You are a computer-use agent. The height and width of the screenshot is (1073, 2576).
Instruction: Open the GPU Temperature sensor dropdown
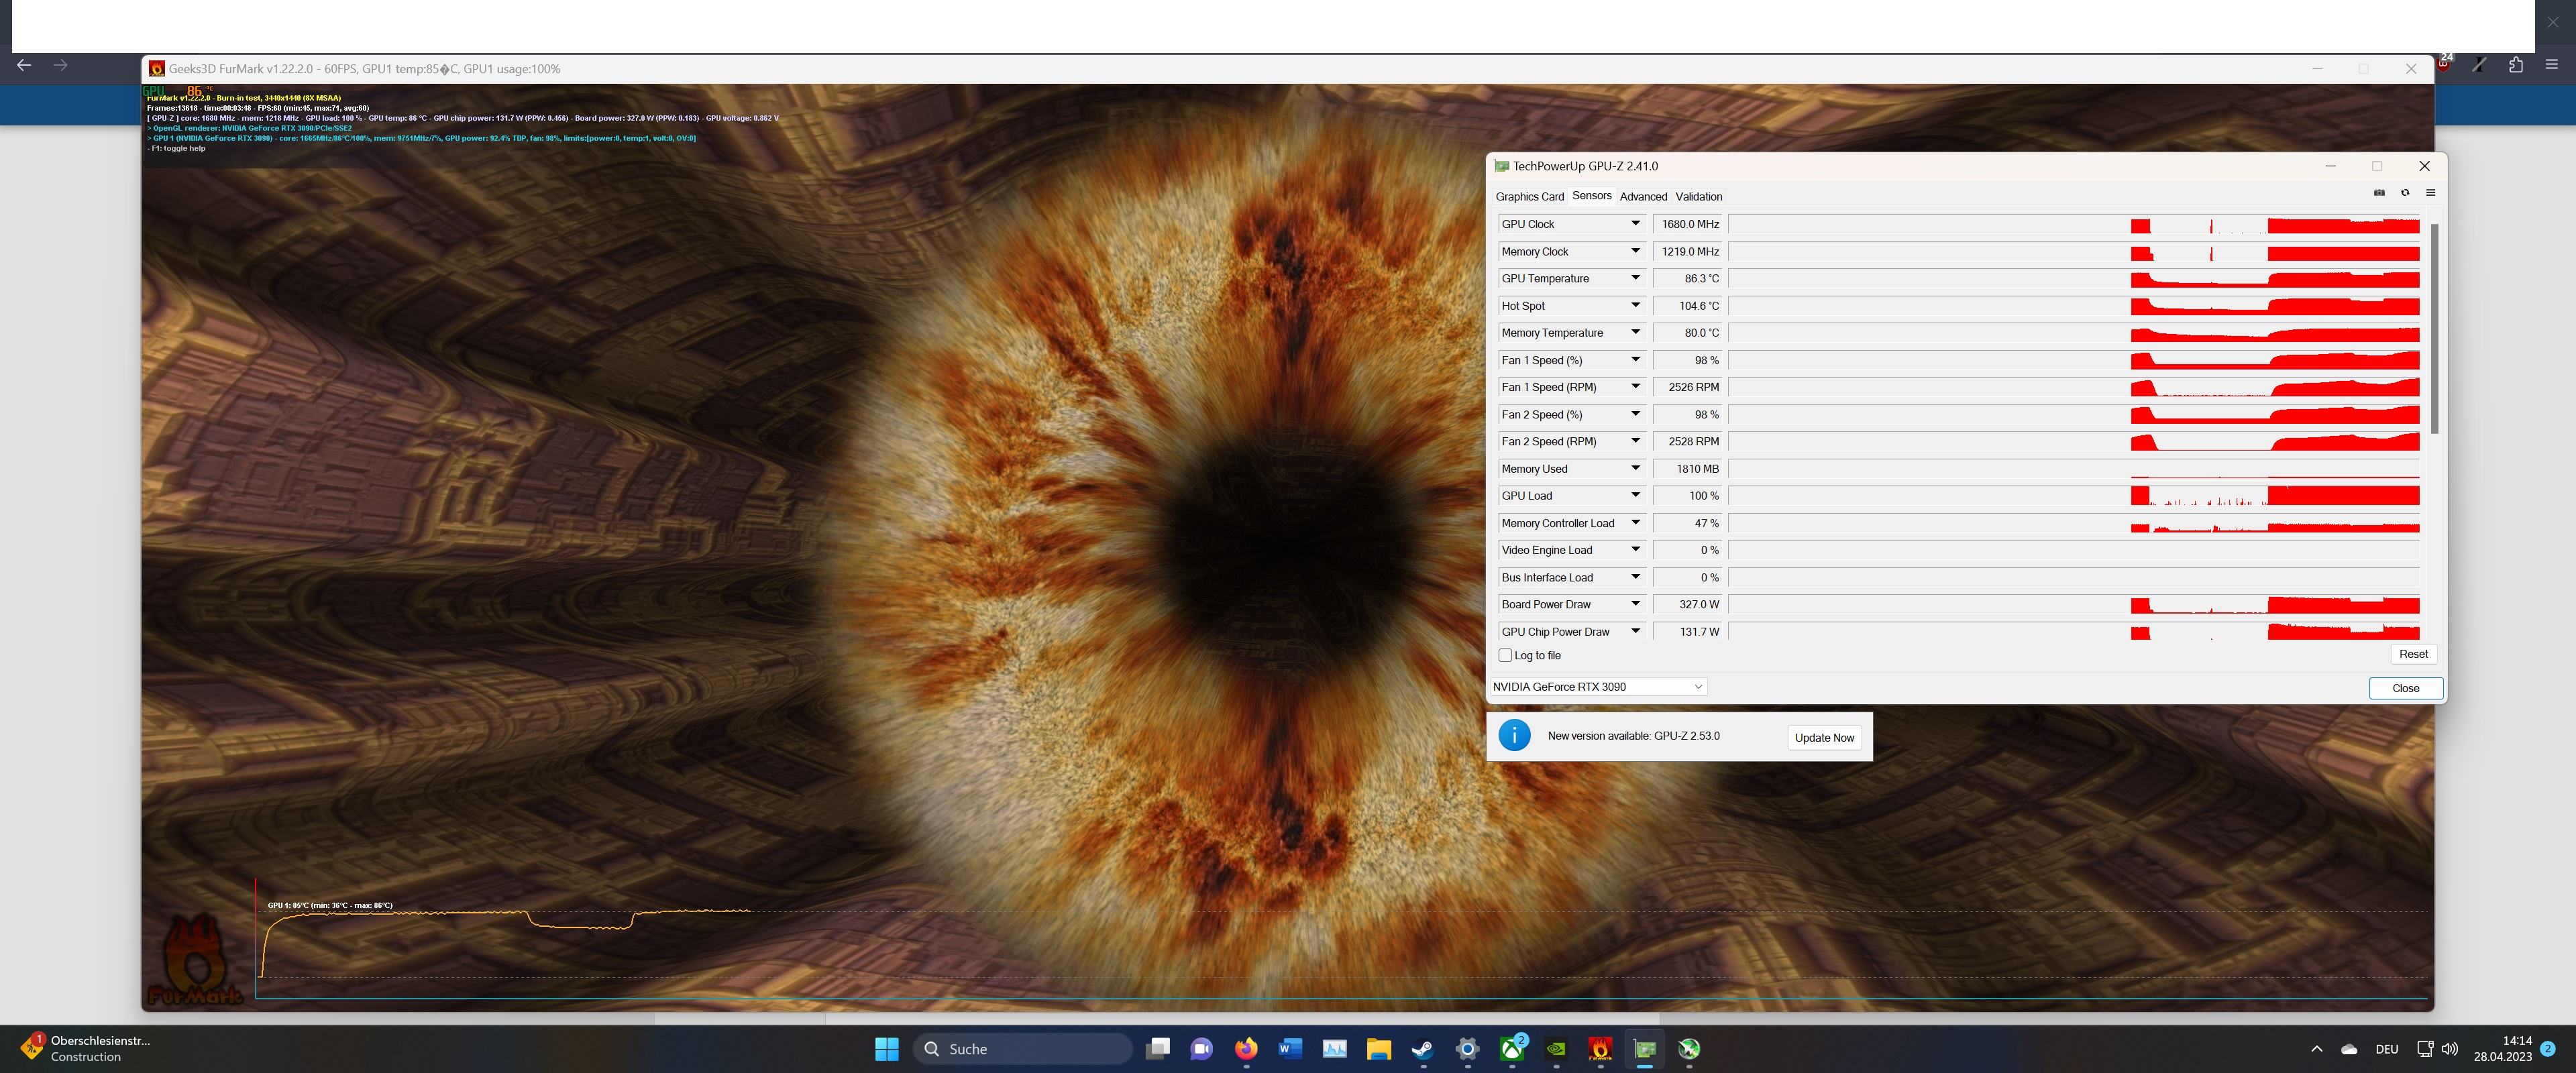[1635, 278]
